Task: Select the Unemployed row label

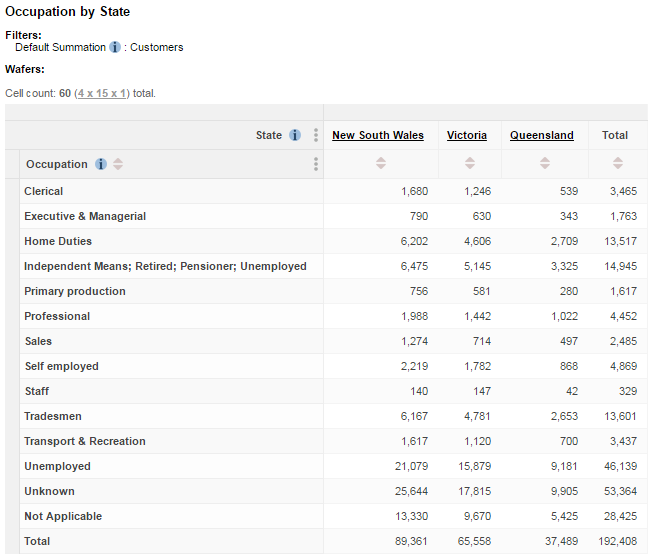Action: coord(57,466)
